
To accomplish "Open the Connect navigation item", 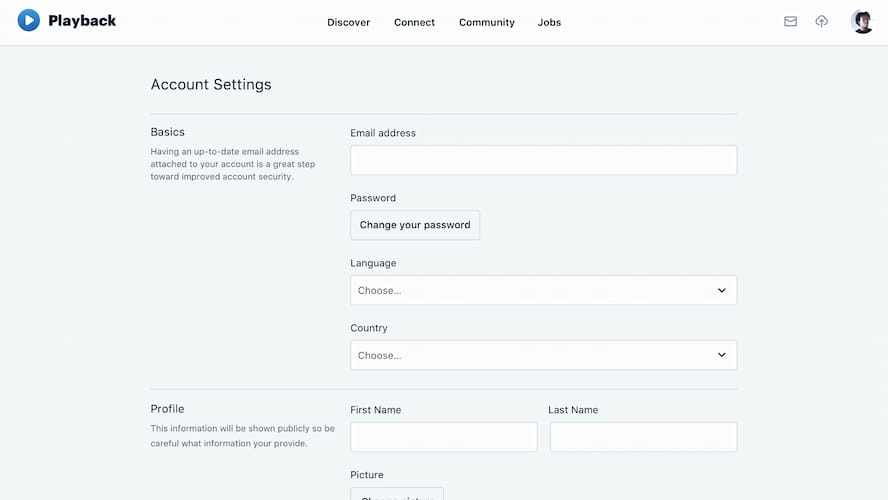I will pyautogui.click(x=414, y=22).
